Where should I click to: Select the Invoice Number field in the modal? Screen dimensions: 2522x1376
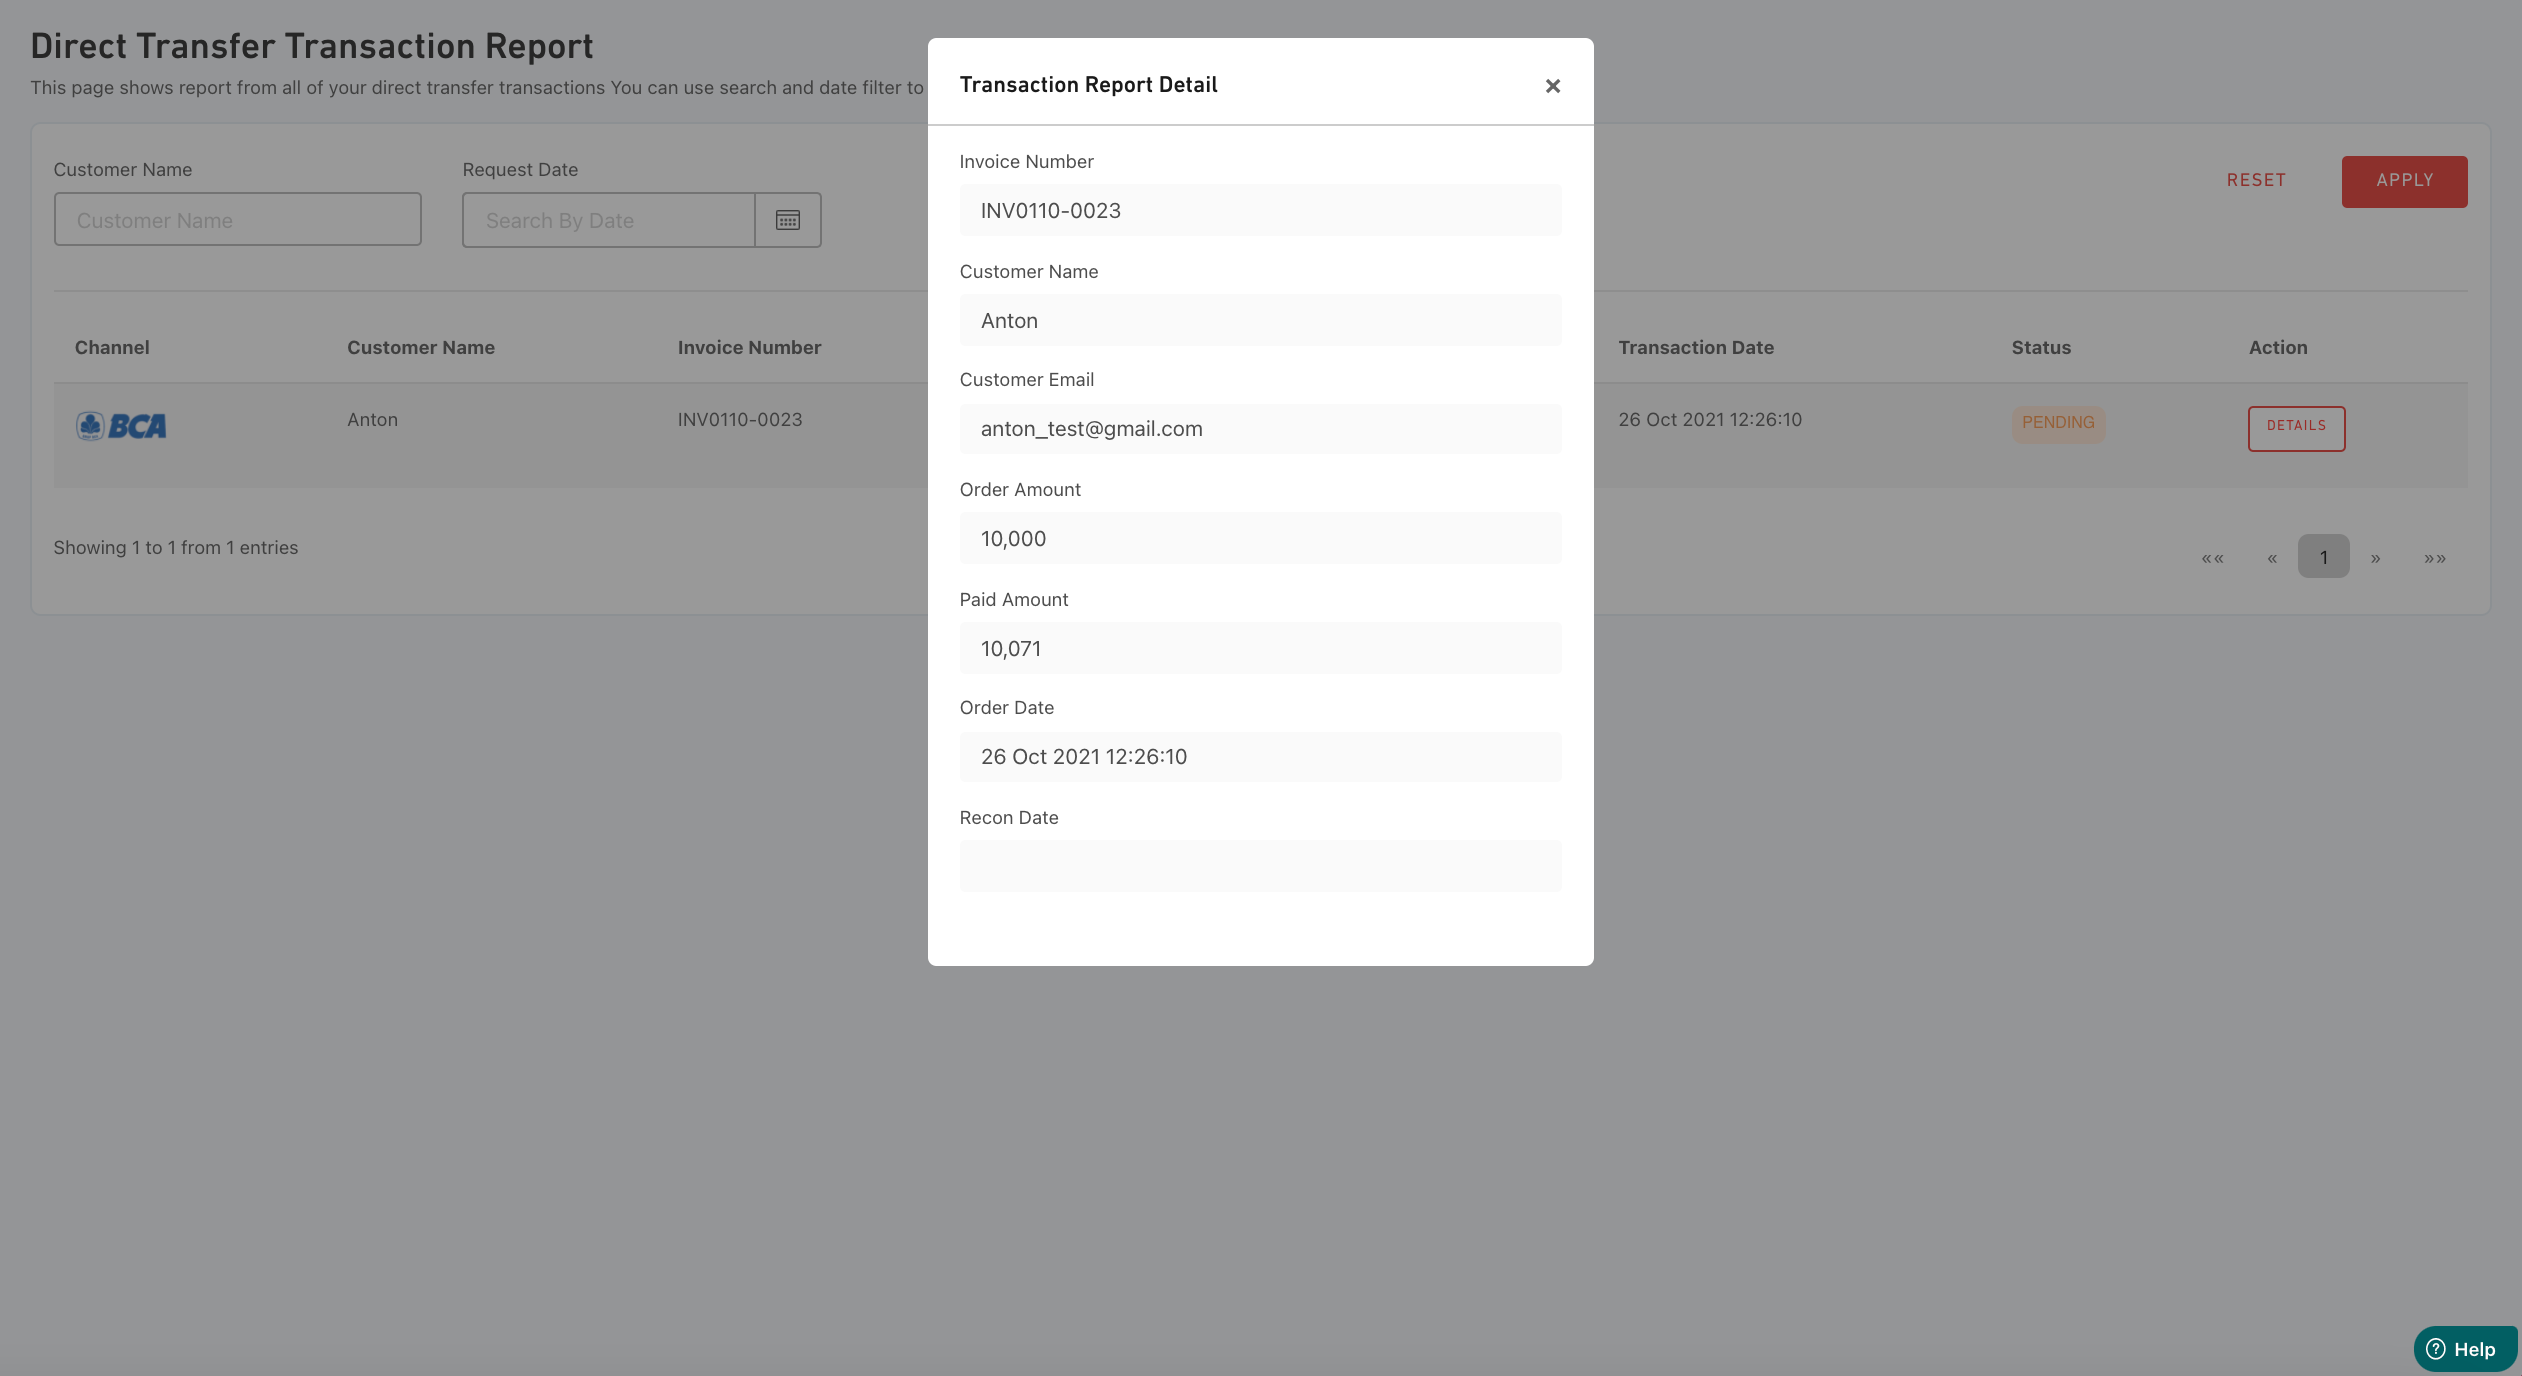click(x=1258, y=210)
